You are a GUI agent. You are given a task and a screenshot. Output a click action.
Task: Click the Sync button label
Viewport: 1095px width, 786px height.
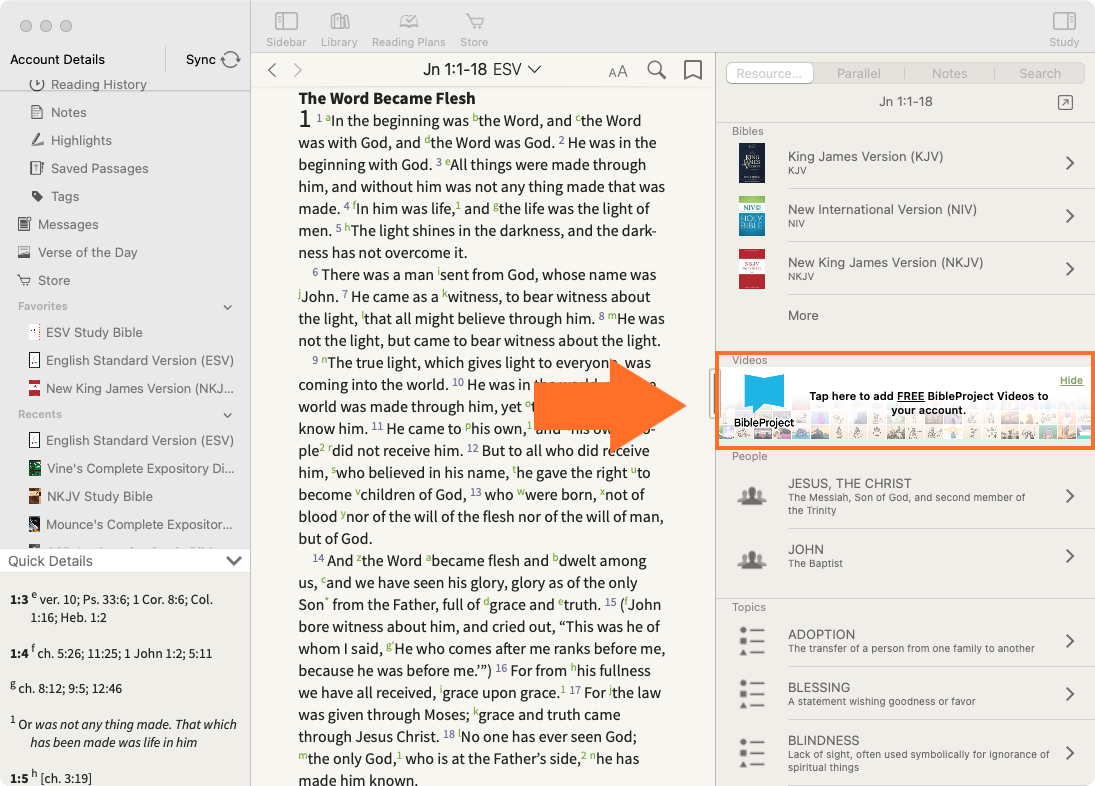[200, 60]
